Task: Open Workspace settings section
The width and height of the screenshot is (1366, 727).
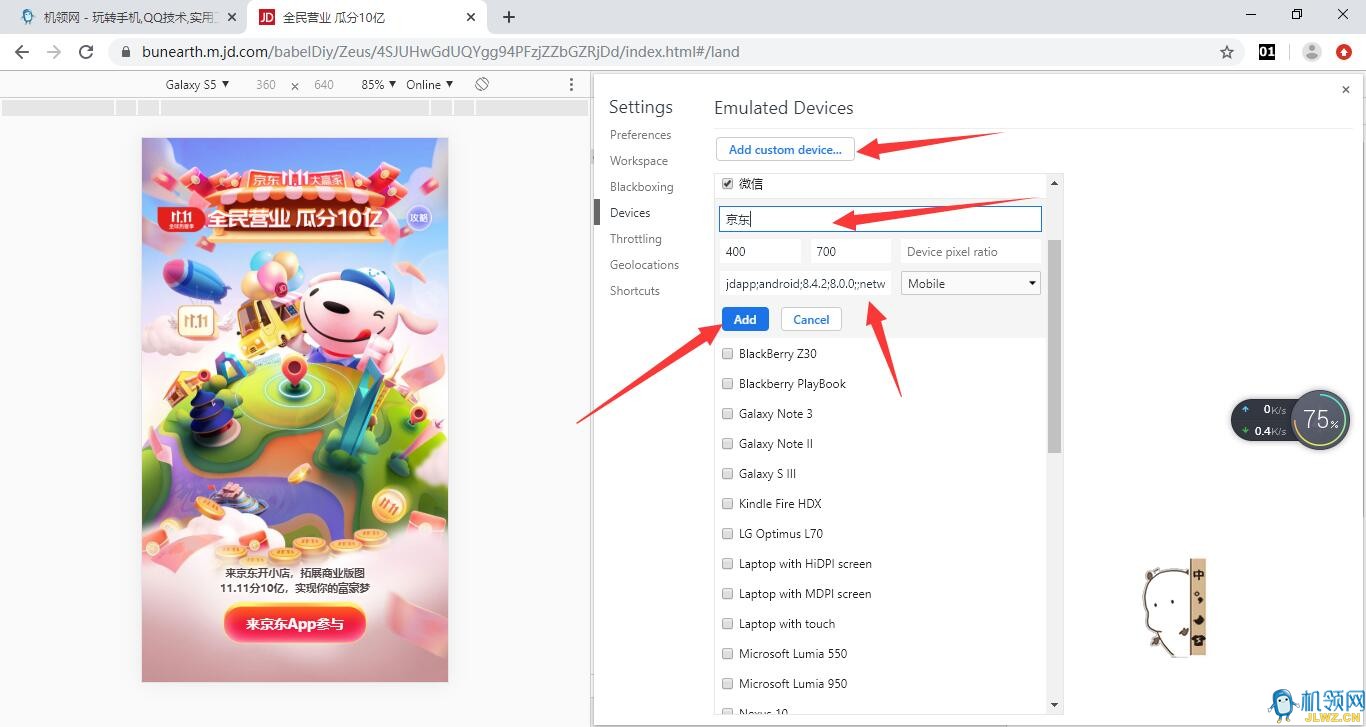Action: (x=639, y=161)
